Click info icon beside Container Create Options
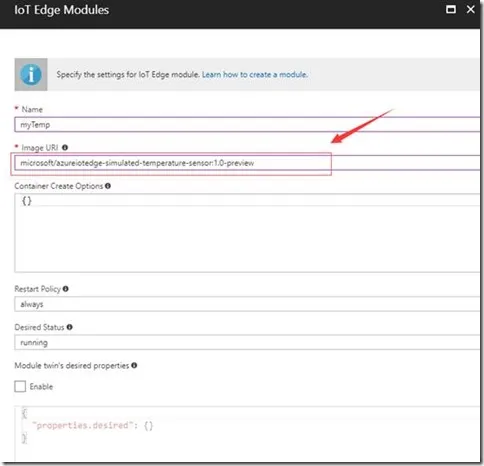 (x=108, y=186)
